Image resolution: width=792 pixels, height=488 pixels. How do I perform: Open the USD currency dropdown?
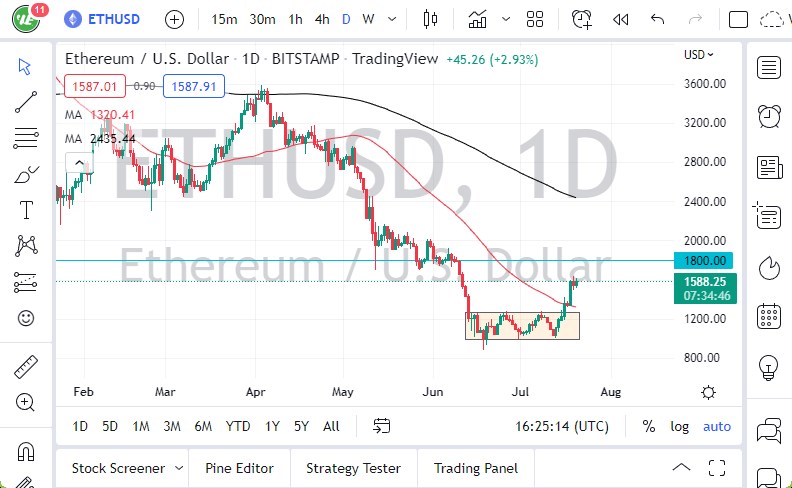(x=698, y=55)
